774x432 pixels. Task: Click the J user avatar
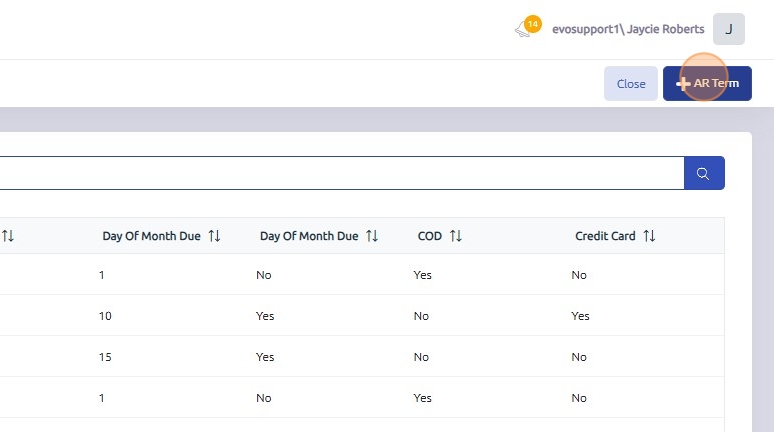(728, 29)
